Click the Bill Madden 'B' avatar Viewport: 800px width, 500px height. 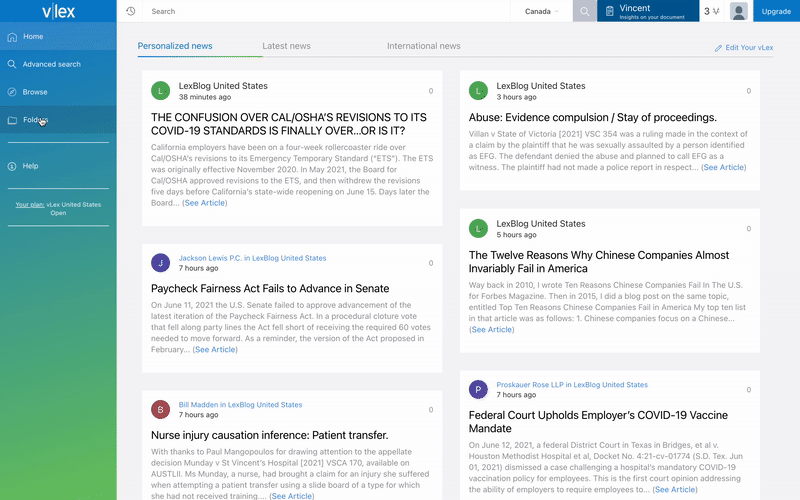click(x=161, y=410)
